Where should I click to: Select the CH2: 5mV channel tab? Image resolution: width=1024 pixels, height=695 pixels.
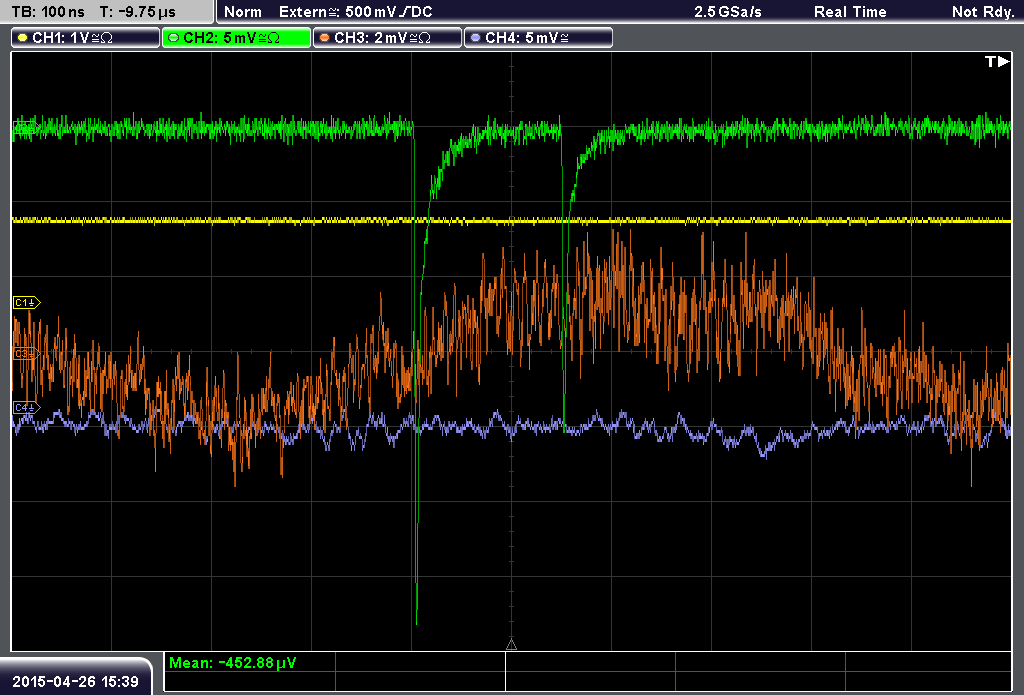click(x=236, y=38)
